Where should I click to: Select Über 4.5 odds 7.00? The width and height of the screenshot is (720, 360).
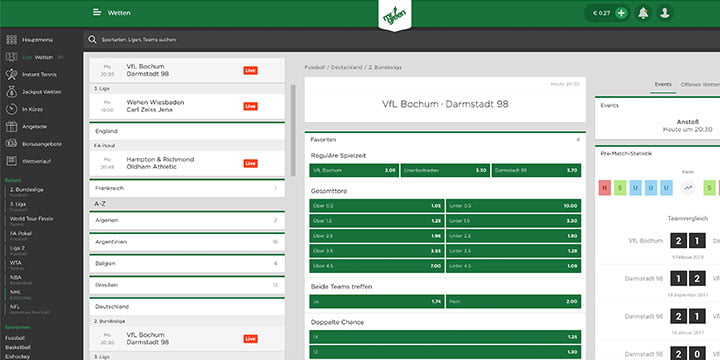377,266
